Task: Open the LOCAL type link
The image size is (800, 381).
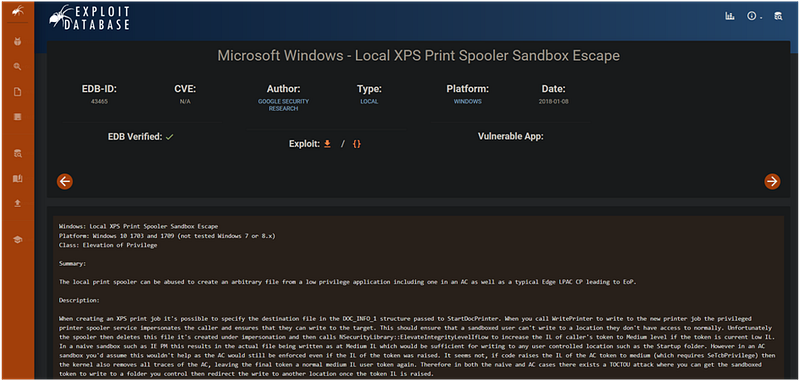Action: click(369, 101)
